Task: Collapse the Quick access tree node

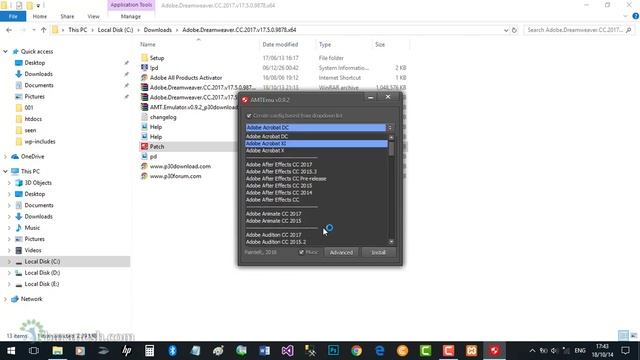Action: click(5, 51)
